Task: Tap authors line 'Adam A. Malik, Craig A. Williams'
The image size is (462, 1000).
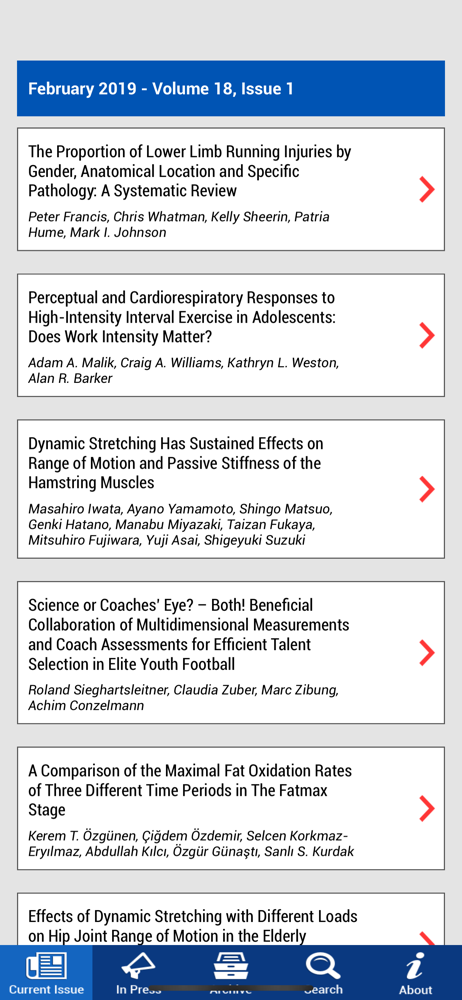Action: click(184, 371)
